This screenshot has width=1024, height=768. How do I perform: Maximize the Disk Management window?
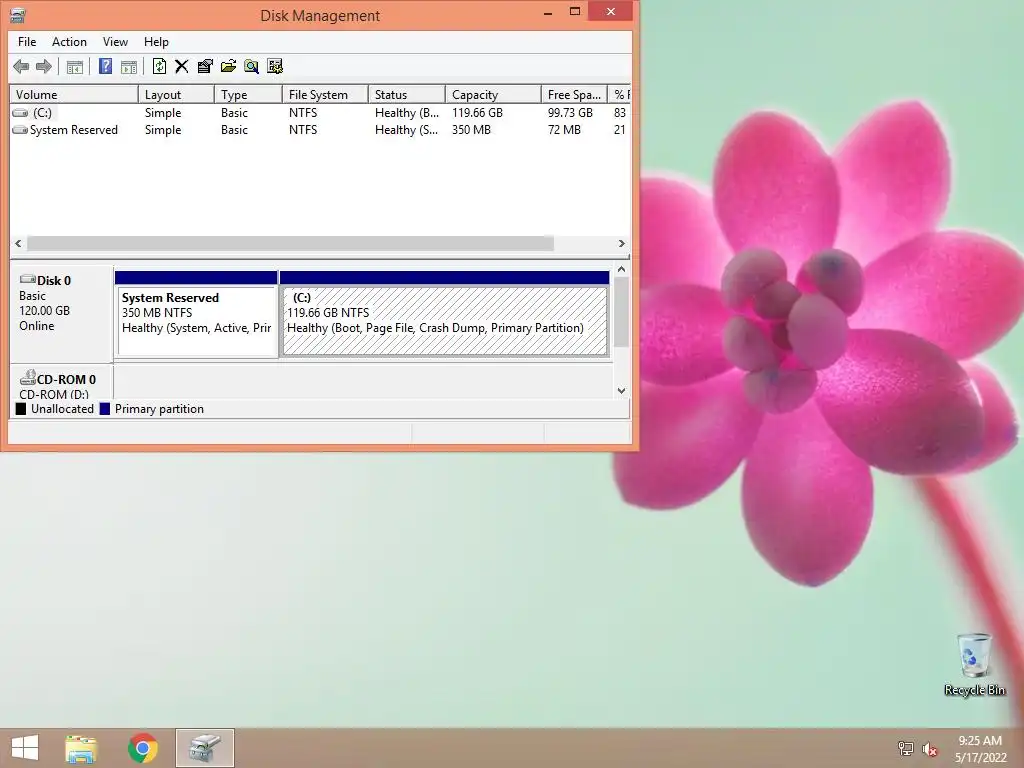click(575, 11)
